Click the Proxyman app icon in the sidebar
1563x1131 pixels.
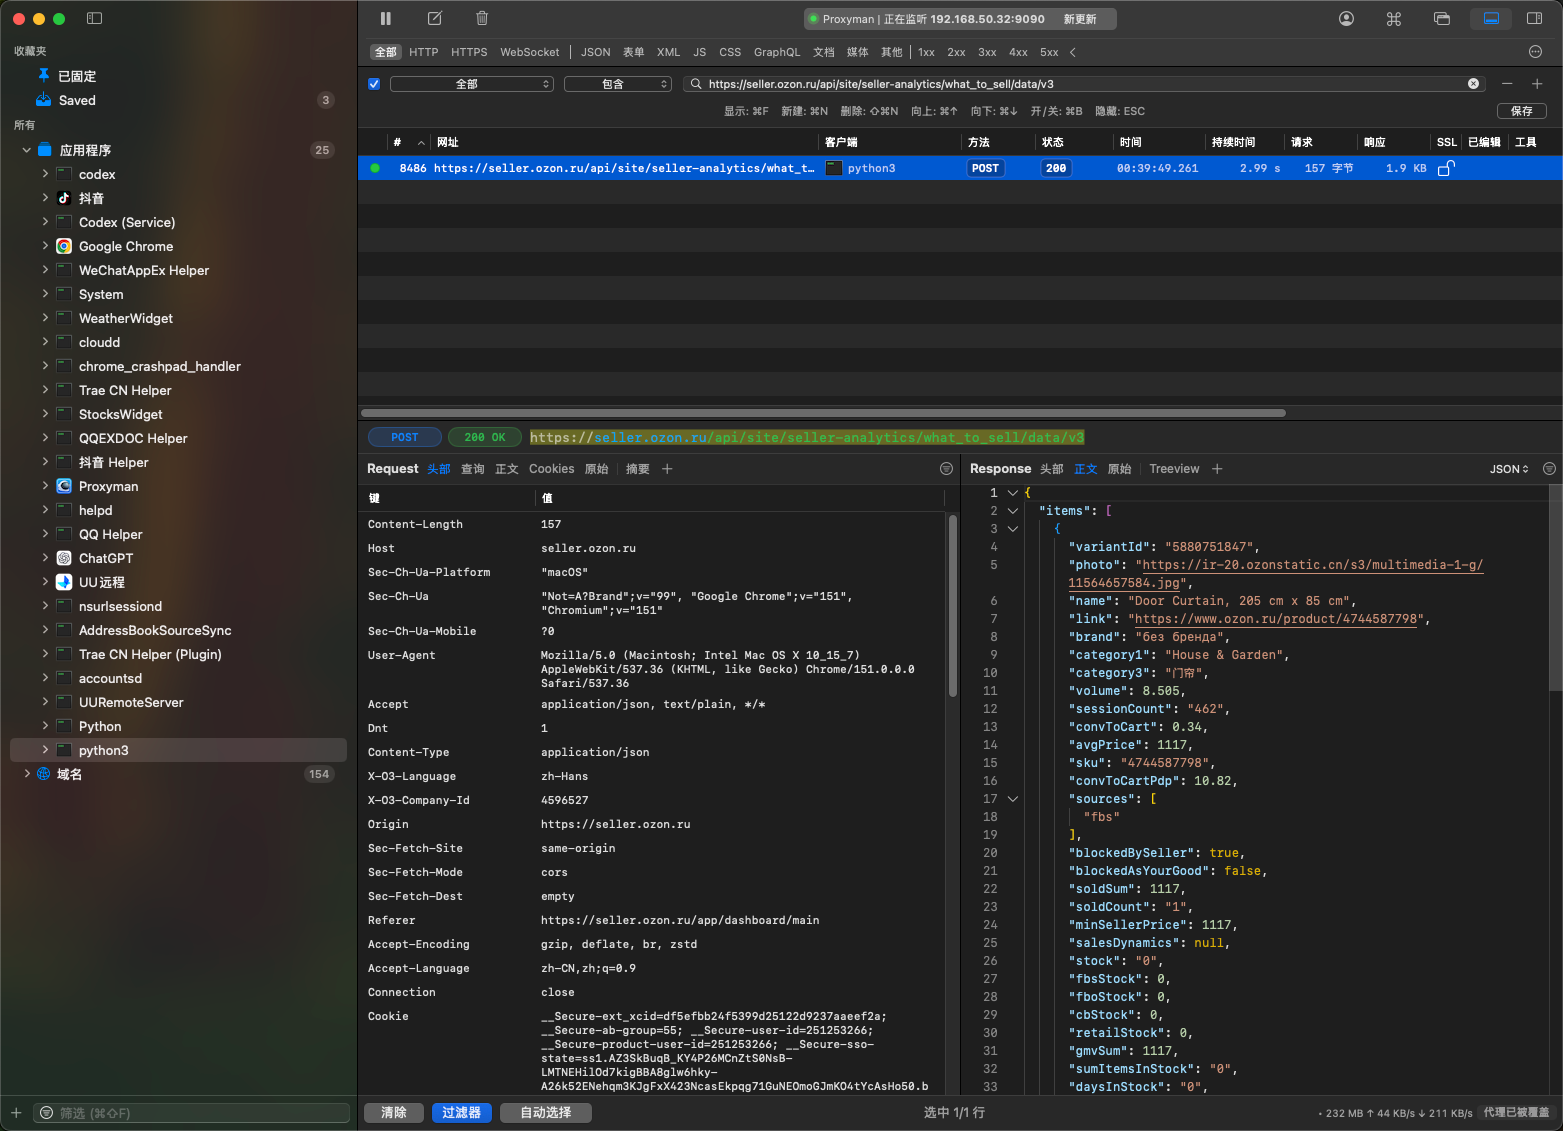point(64,486)
